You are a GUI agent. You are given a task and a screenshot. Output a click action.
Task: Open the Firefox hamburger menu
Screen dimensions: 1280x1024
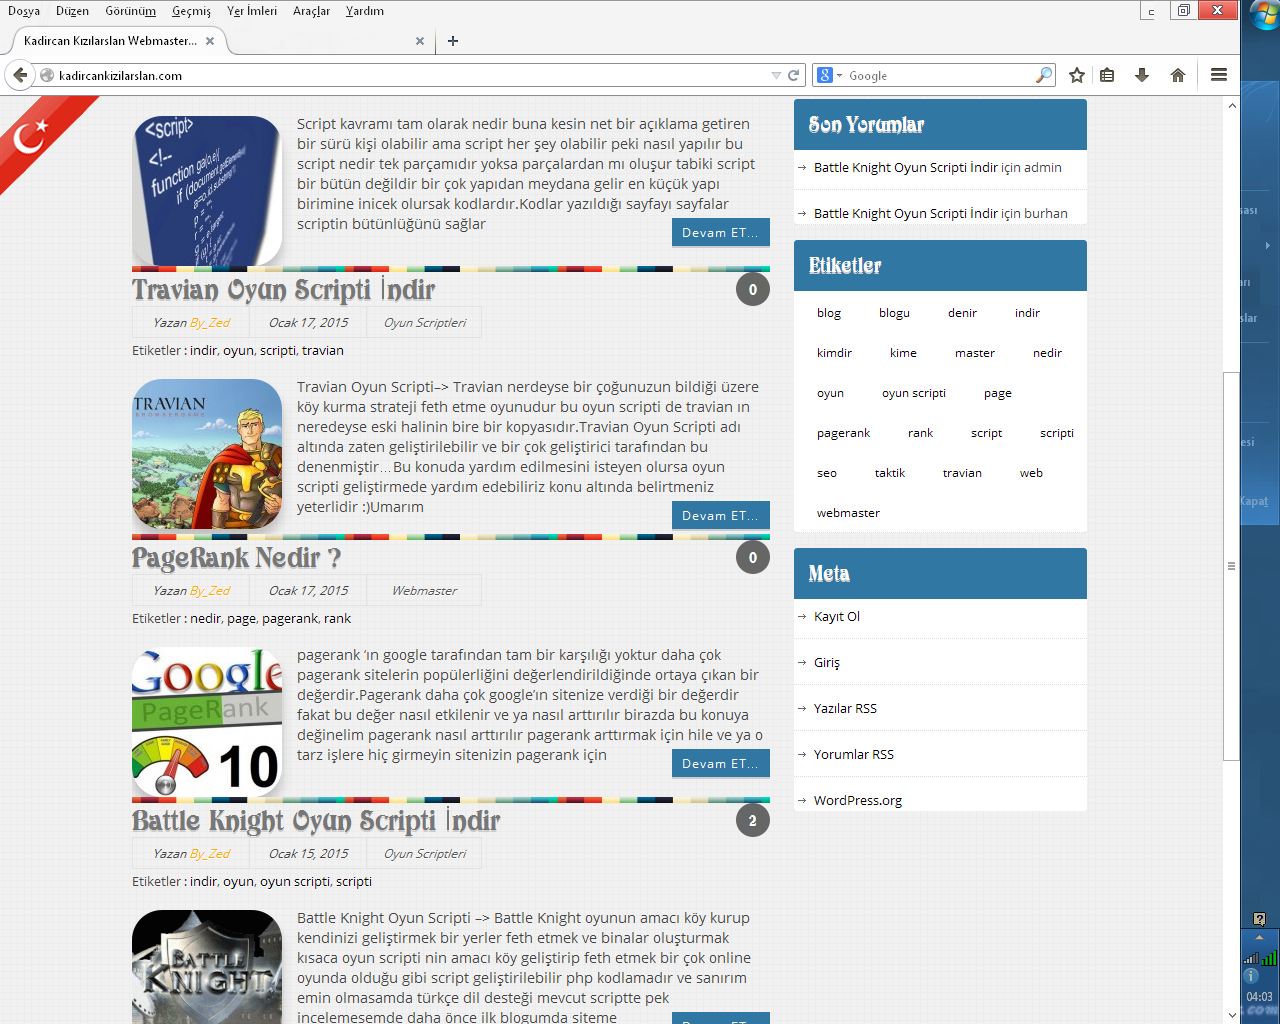tap(1219, 75)
